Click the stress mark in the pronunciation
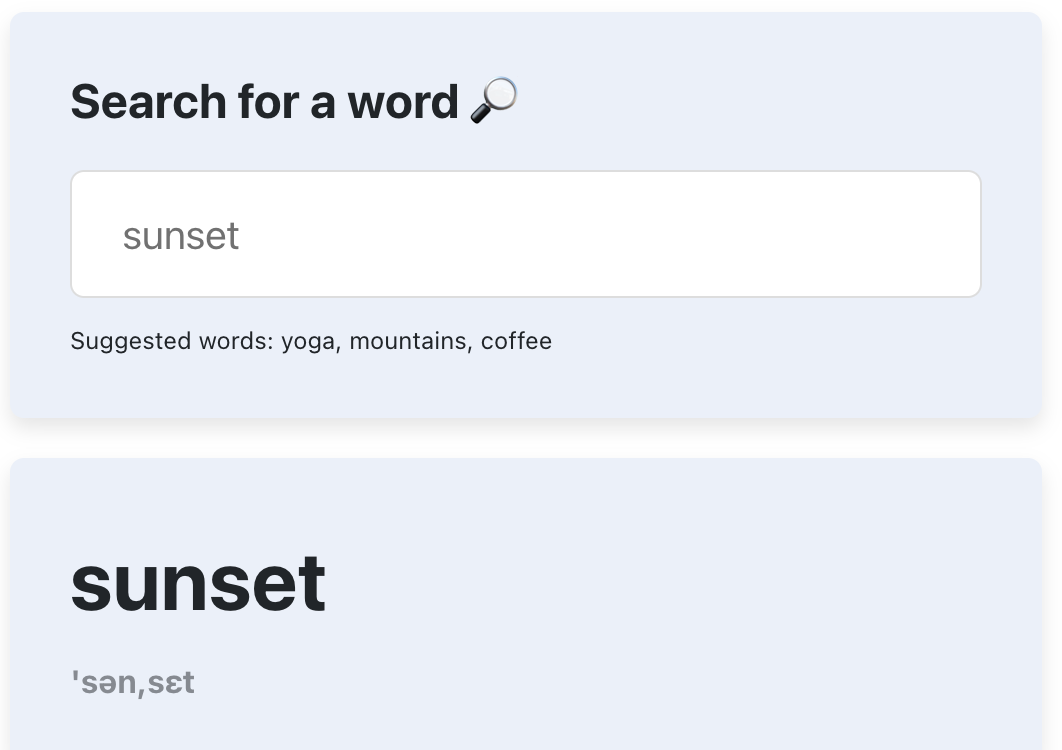Viewport: 1062px width, 750px height. click(x=76, y=678)
